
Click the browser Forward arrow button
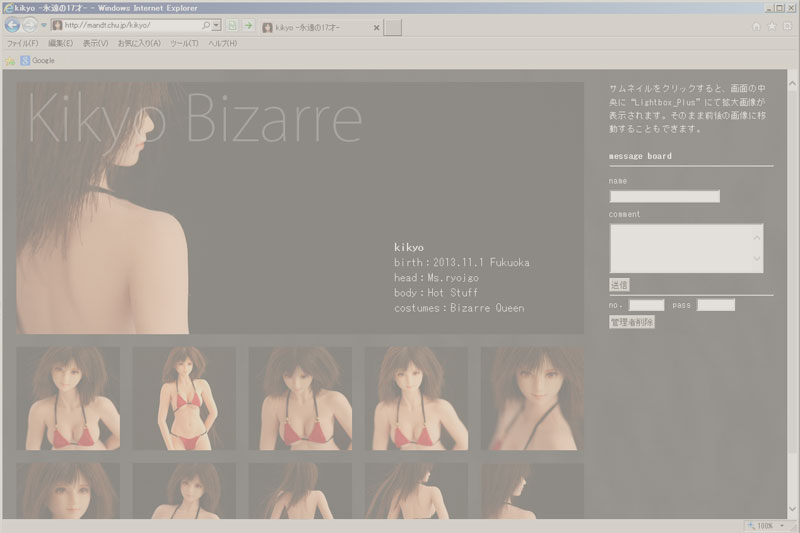pyautogui.click(x=30, y=25)
